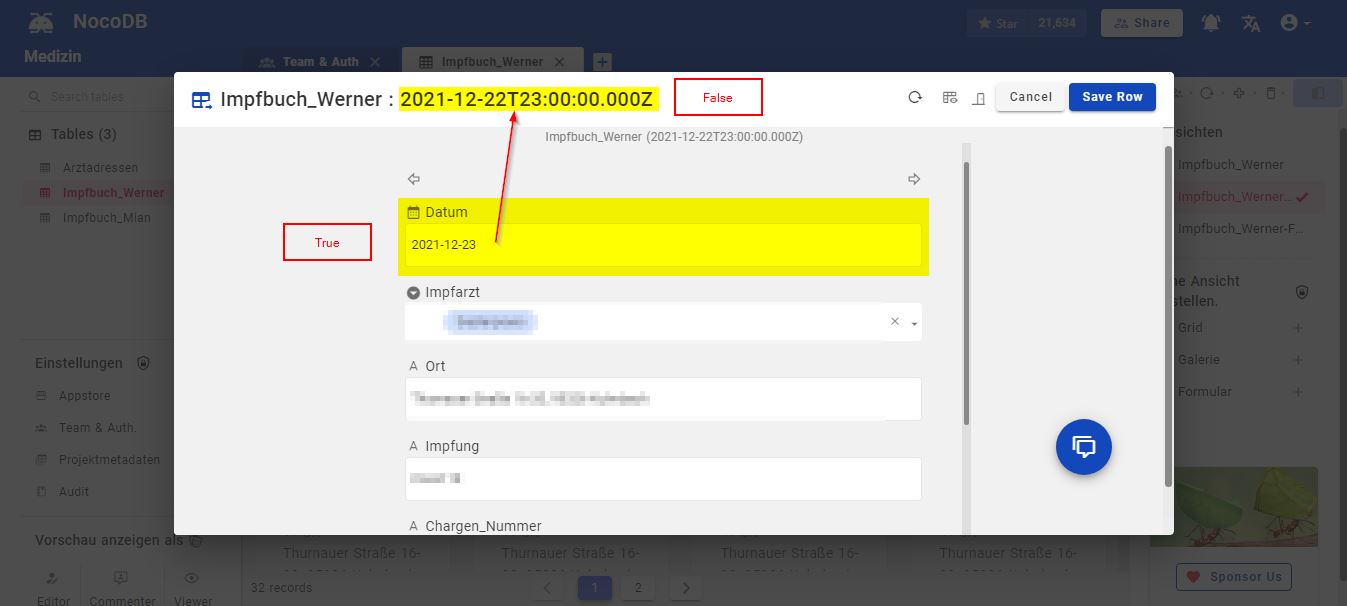Open the comment bubble button in record modal
Image resolution: width=1347 pixels, height=606 pixels.
tap(1083, 447)
